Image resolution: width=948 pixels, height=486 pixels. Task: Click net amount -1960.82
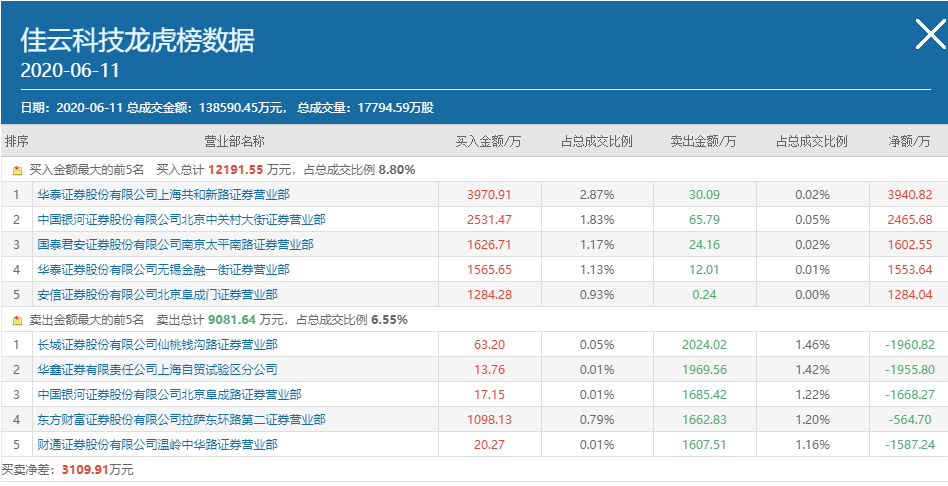(908, 345)
